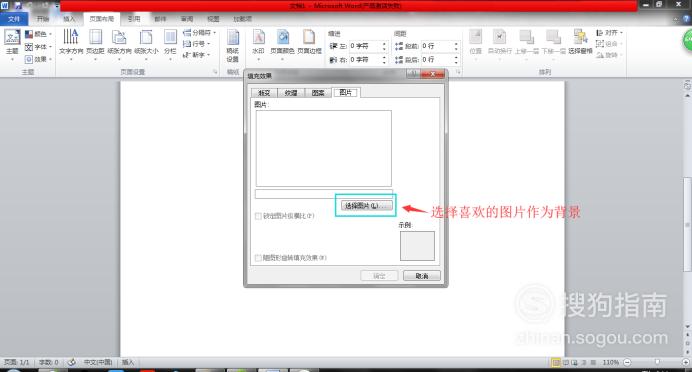Open the theme 颜色 colors dropdown
692x372 pixels.
[38, 34]
